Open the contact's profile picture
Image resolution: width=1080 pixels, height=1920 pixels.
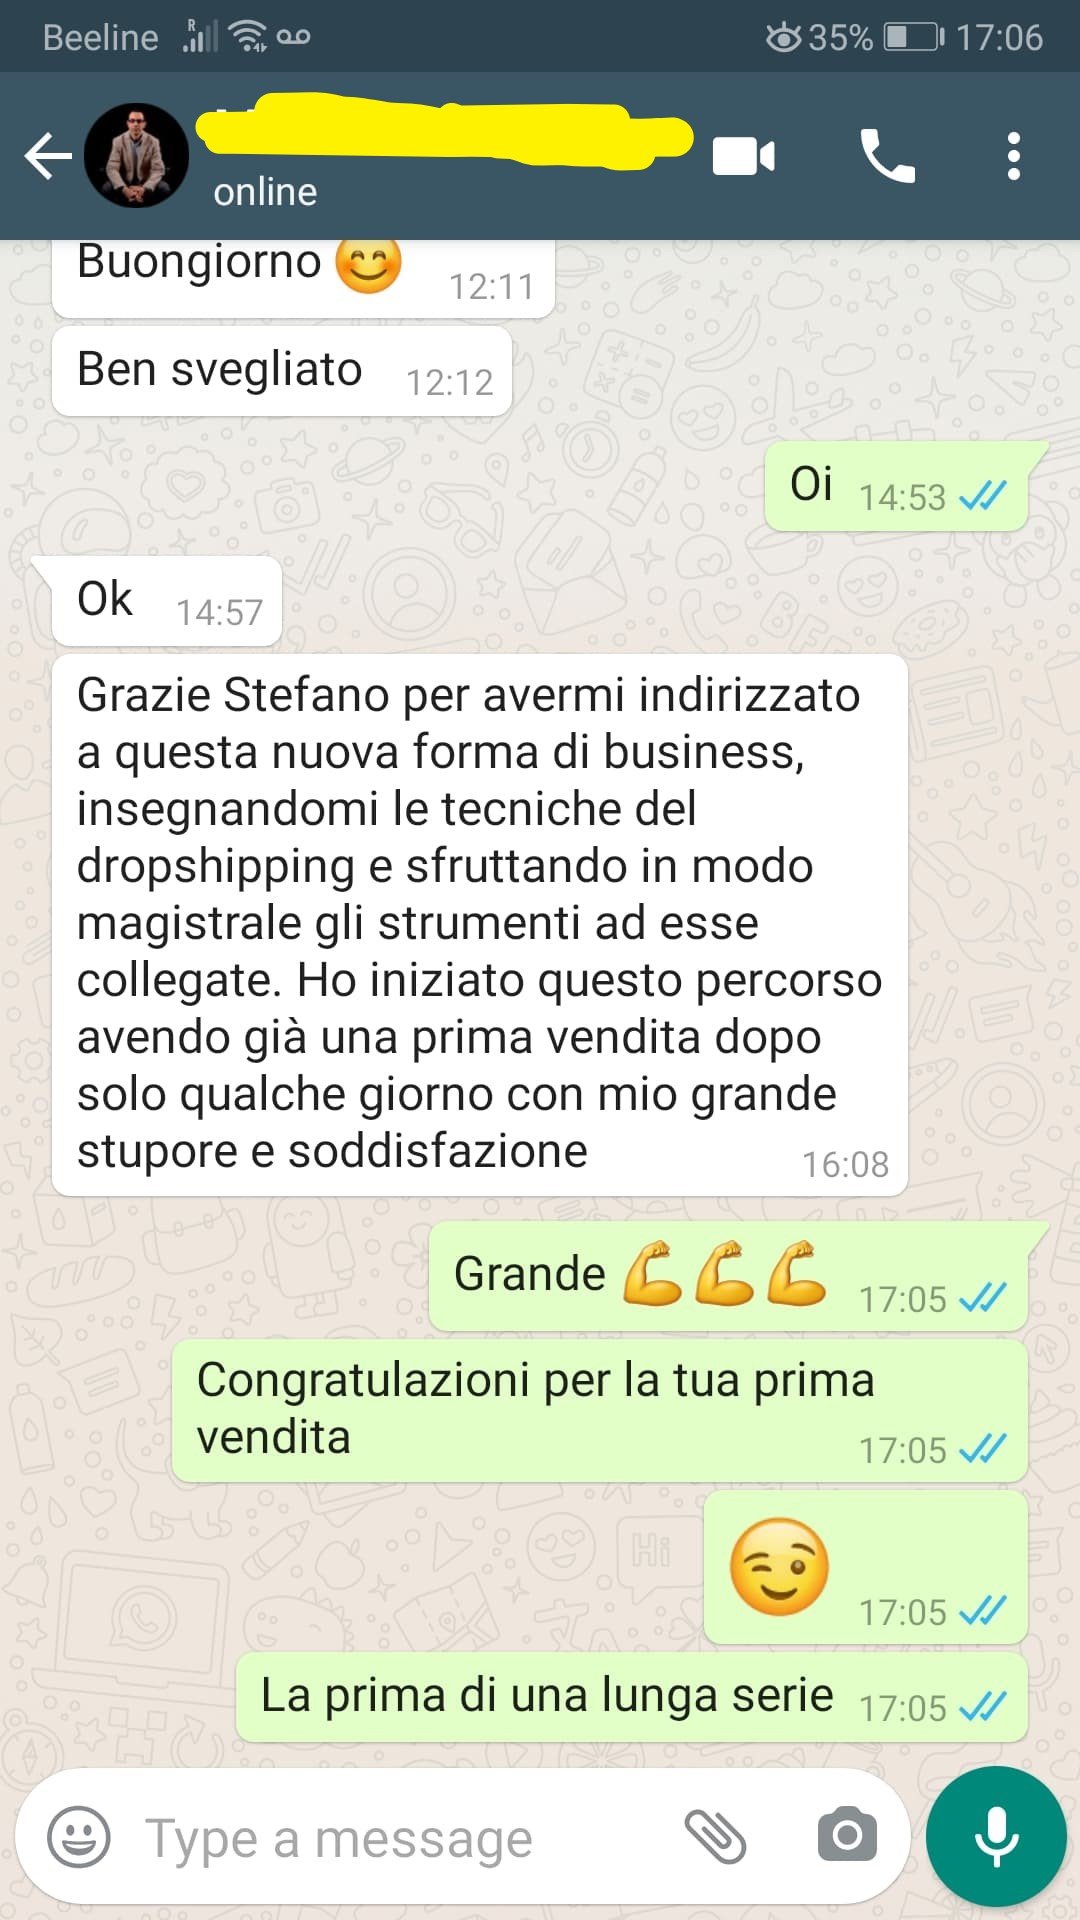point(136,155)
